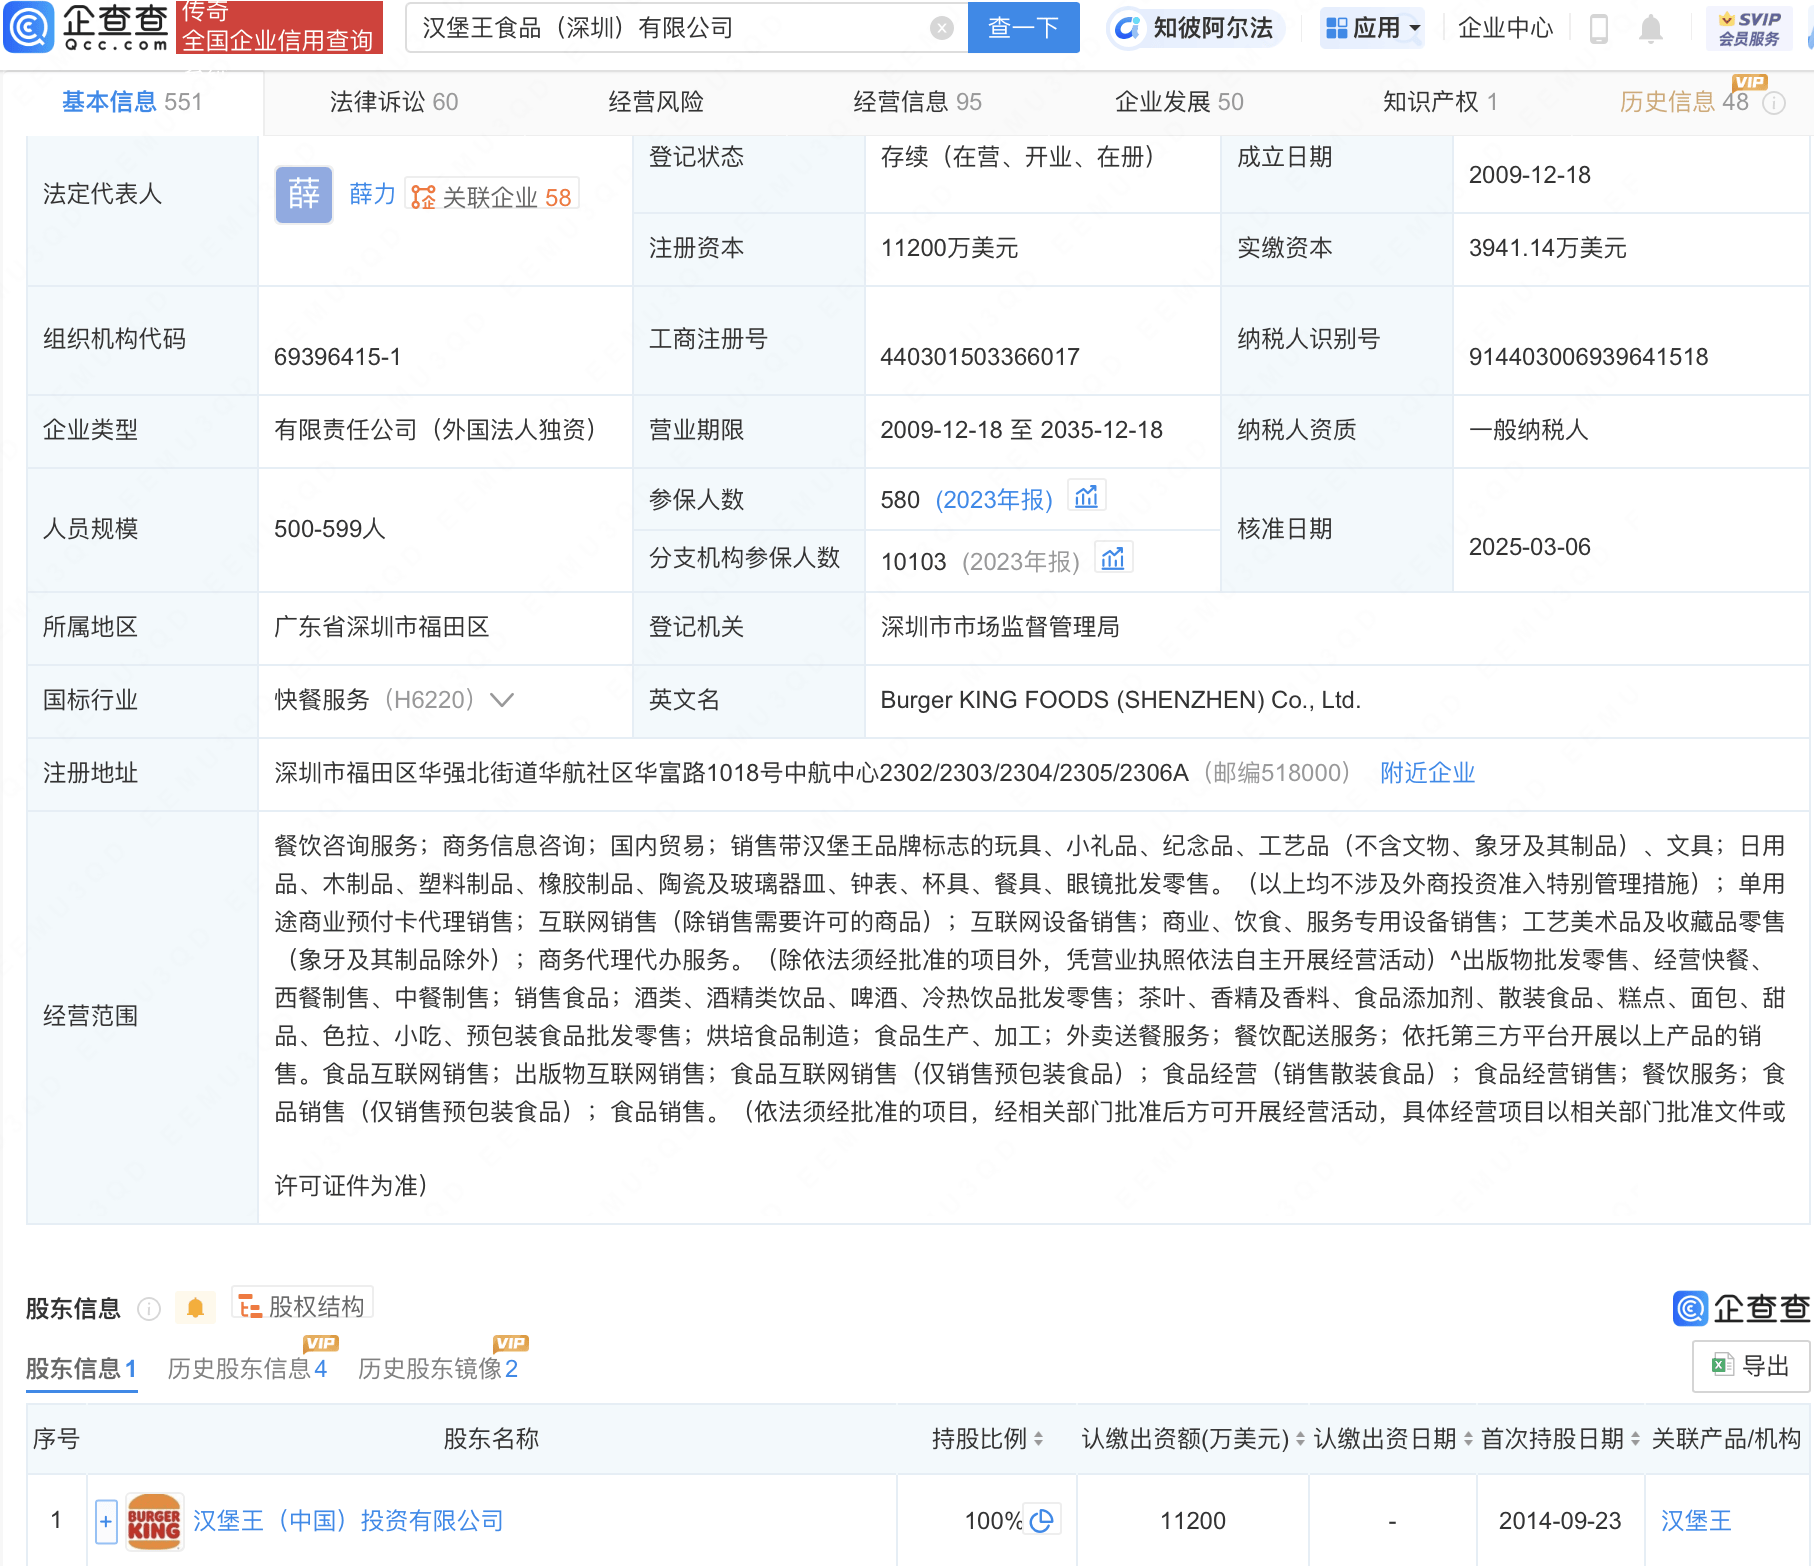Select 历史股东信息 4 sub-tab
Screen dimensions: 1814x1566
coord(247,1368)
